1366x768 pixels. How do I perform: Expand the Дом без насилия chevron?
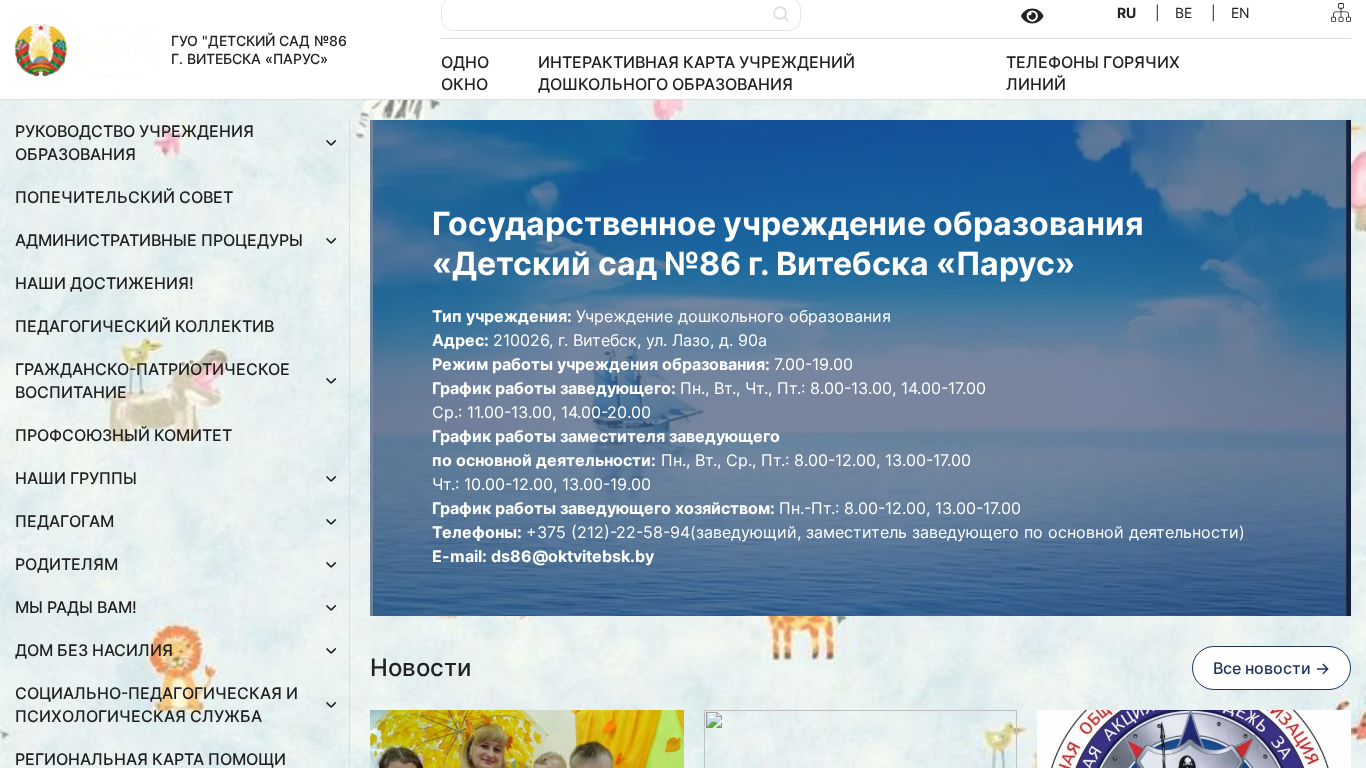click(x=331, y=651)
